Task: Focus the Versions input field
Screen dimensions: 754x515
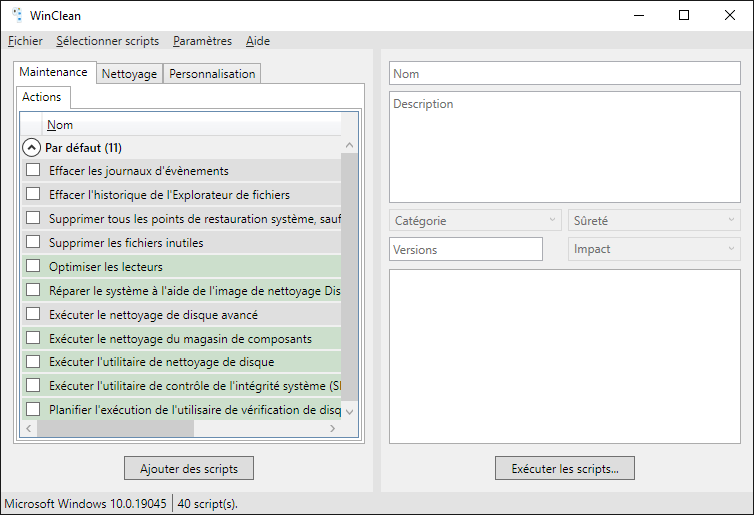Action: click(466, 249)
